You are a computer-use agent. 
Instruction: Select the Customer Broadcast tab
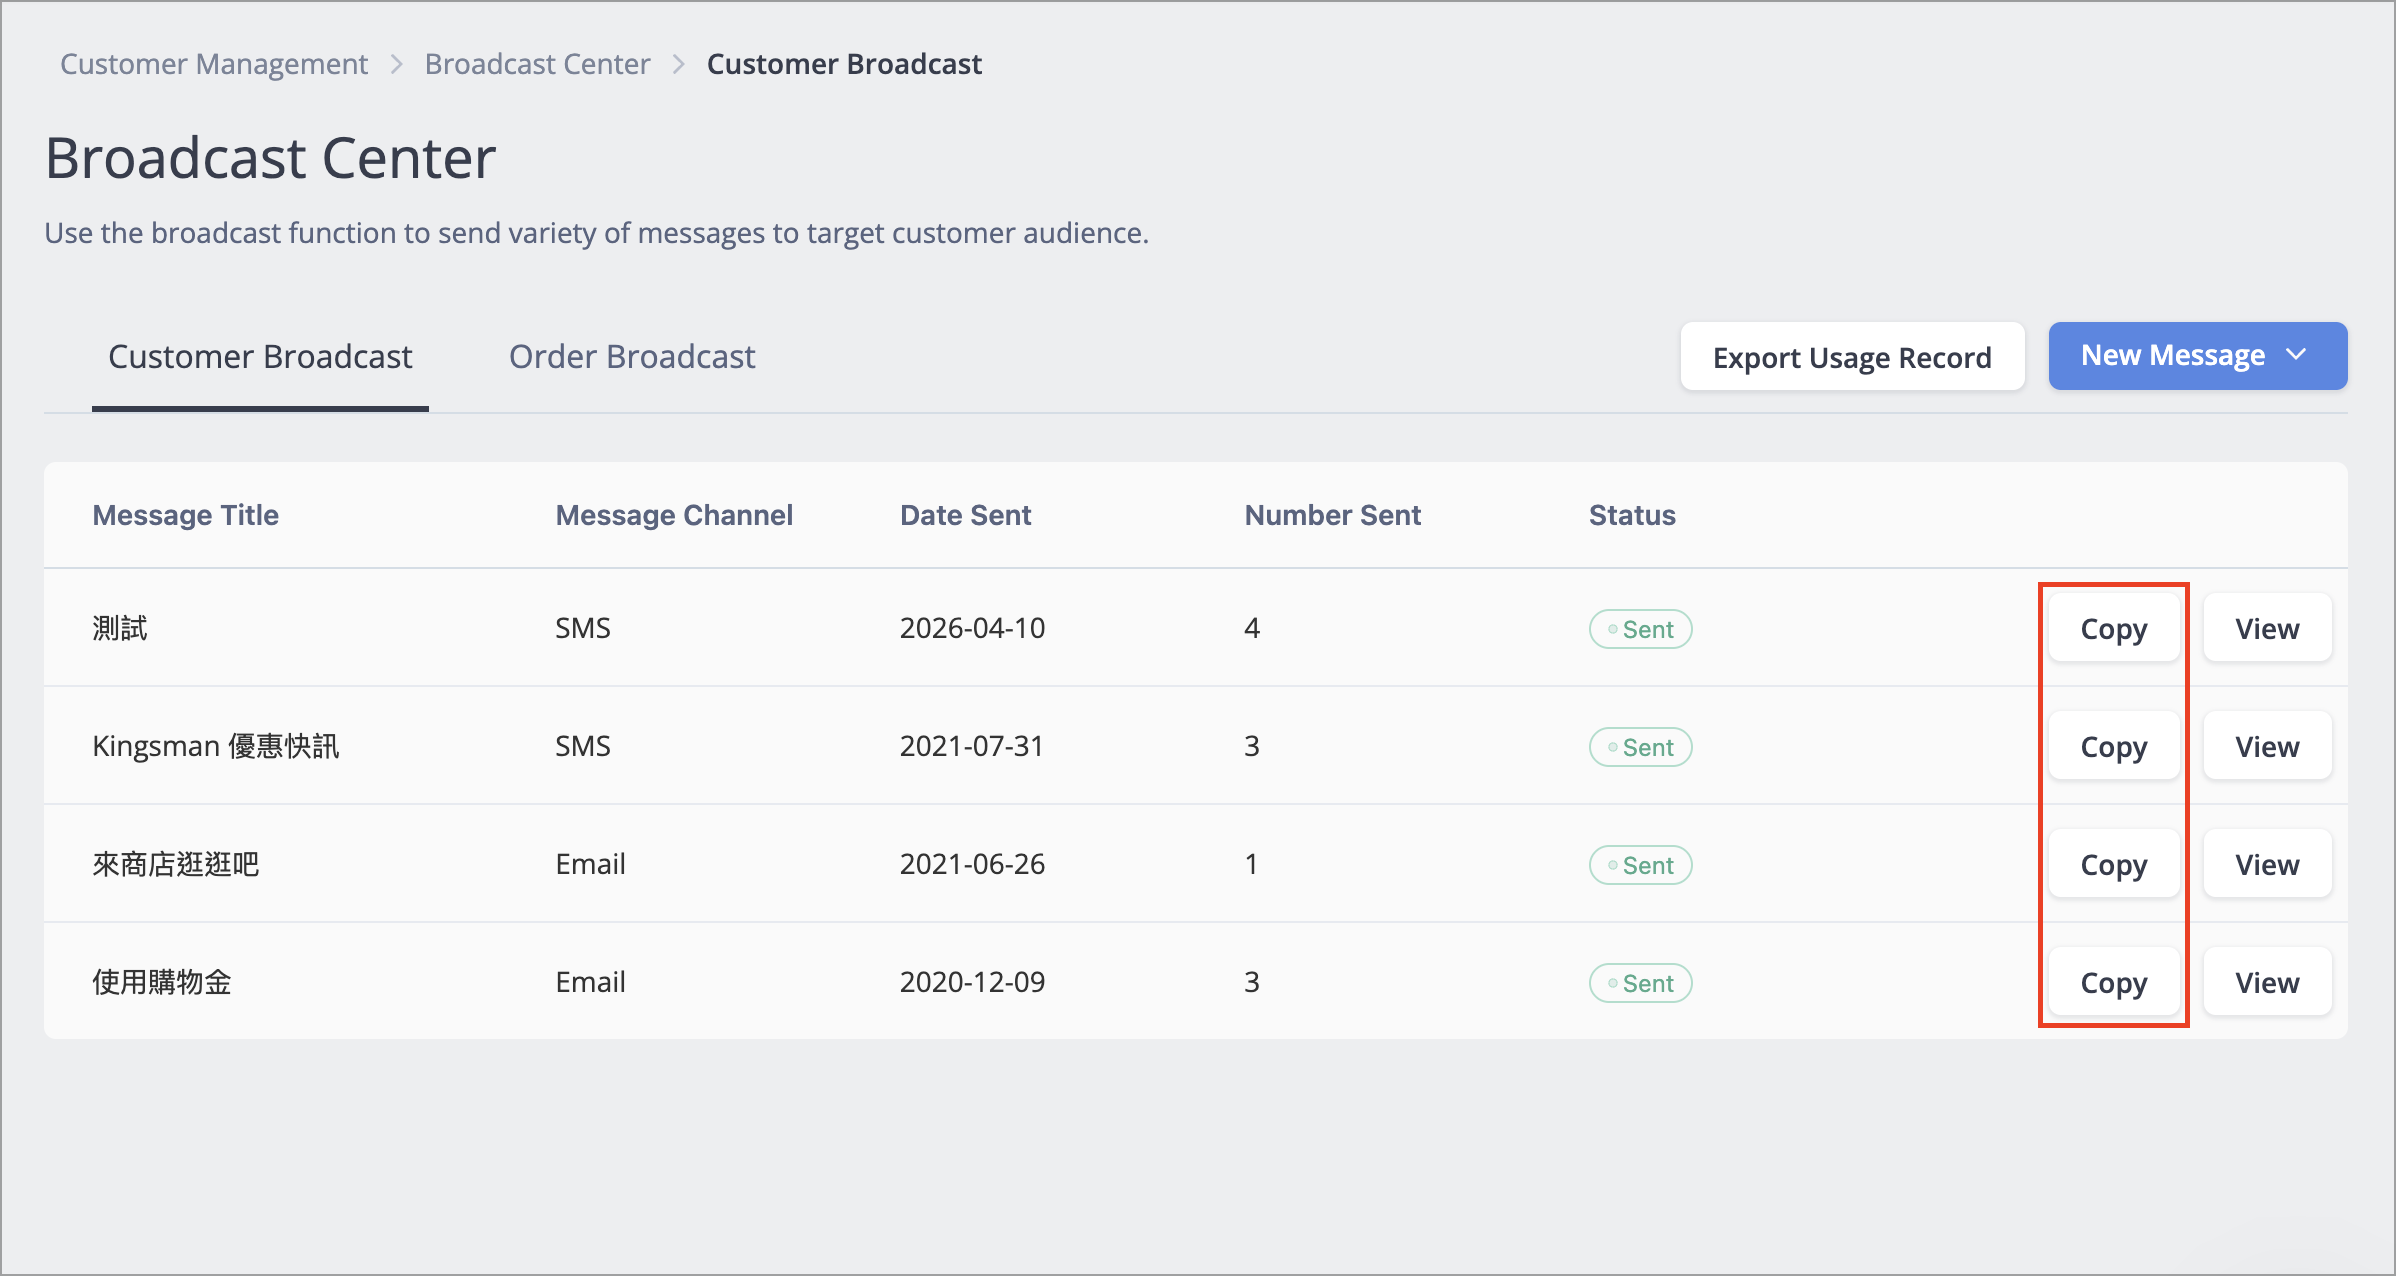click(260, 357)
